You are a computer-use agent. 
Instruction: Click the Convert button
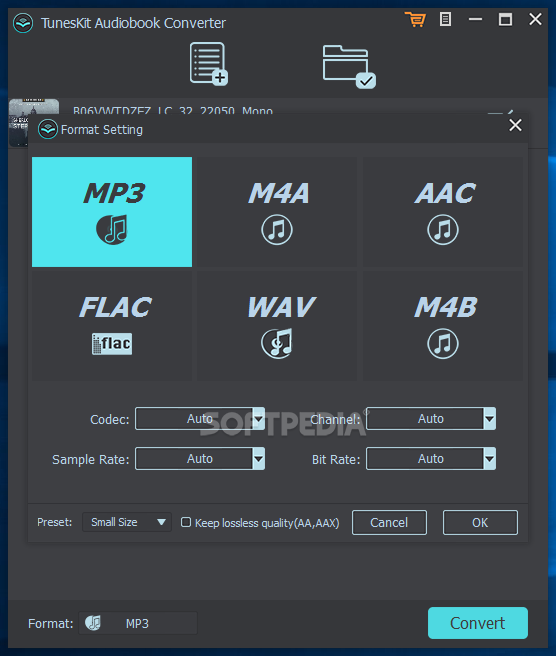[x=478, y=623]
